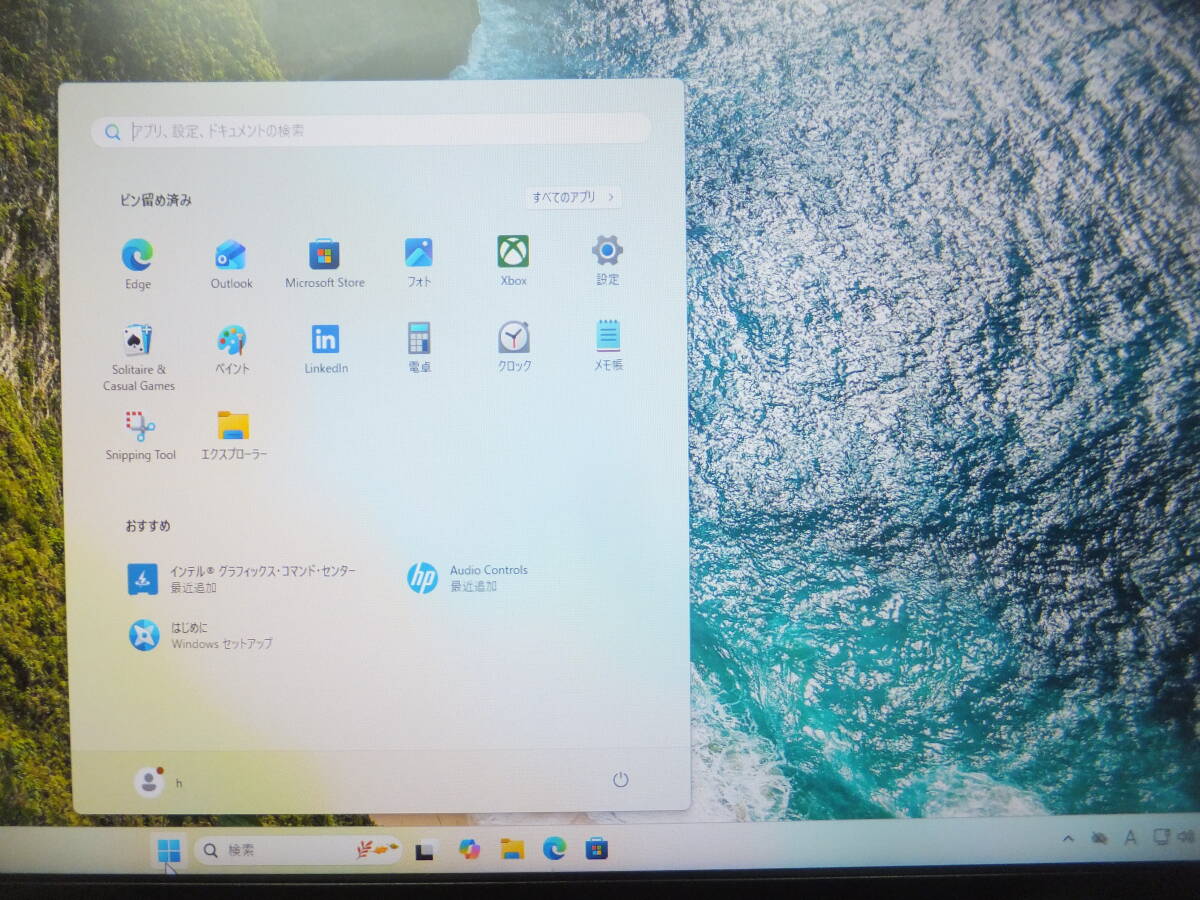Open Copilot from the taskbar

pos(469,849)
